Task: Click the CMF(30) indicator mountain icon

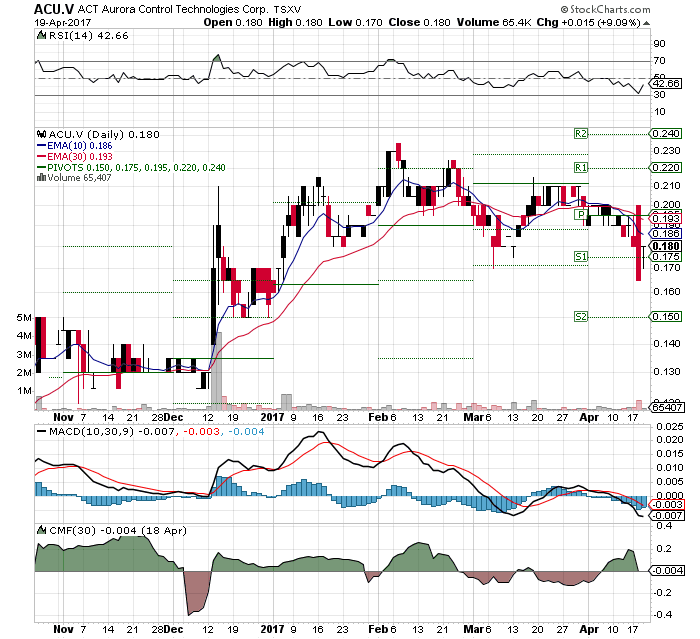Action: click(42, 530)
